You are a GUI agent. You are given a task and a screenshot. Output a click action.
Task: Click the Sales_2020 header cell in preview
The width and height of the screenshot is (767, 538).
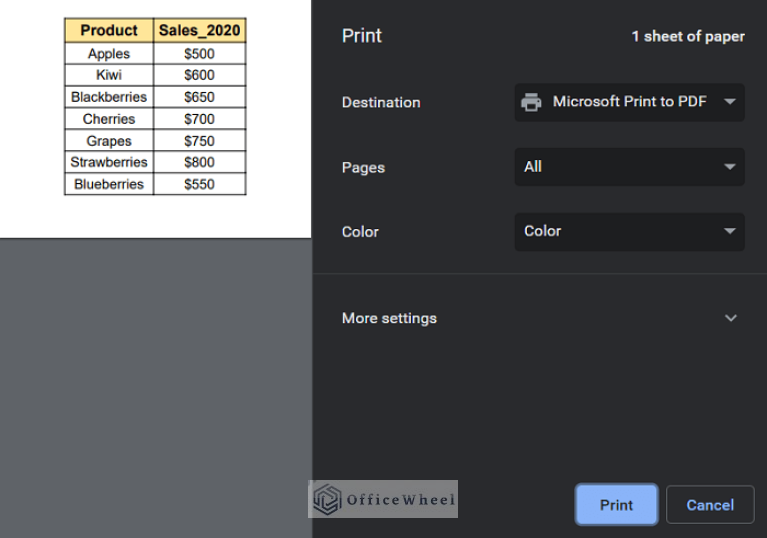tap(199, 30)
